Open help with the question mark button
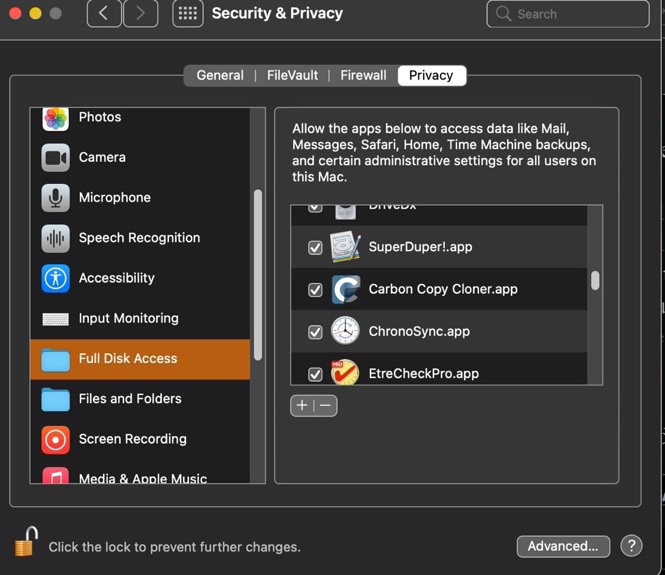The width and height of the screenshot is (665, 575). pyautogui.click(x=631, y=546)
